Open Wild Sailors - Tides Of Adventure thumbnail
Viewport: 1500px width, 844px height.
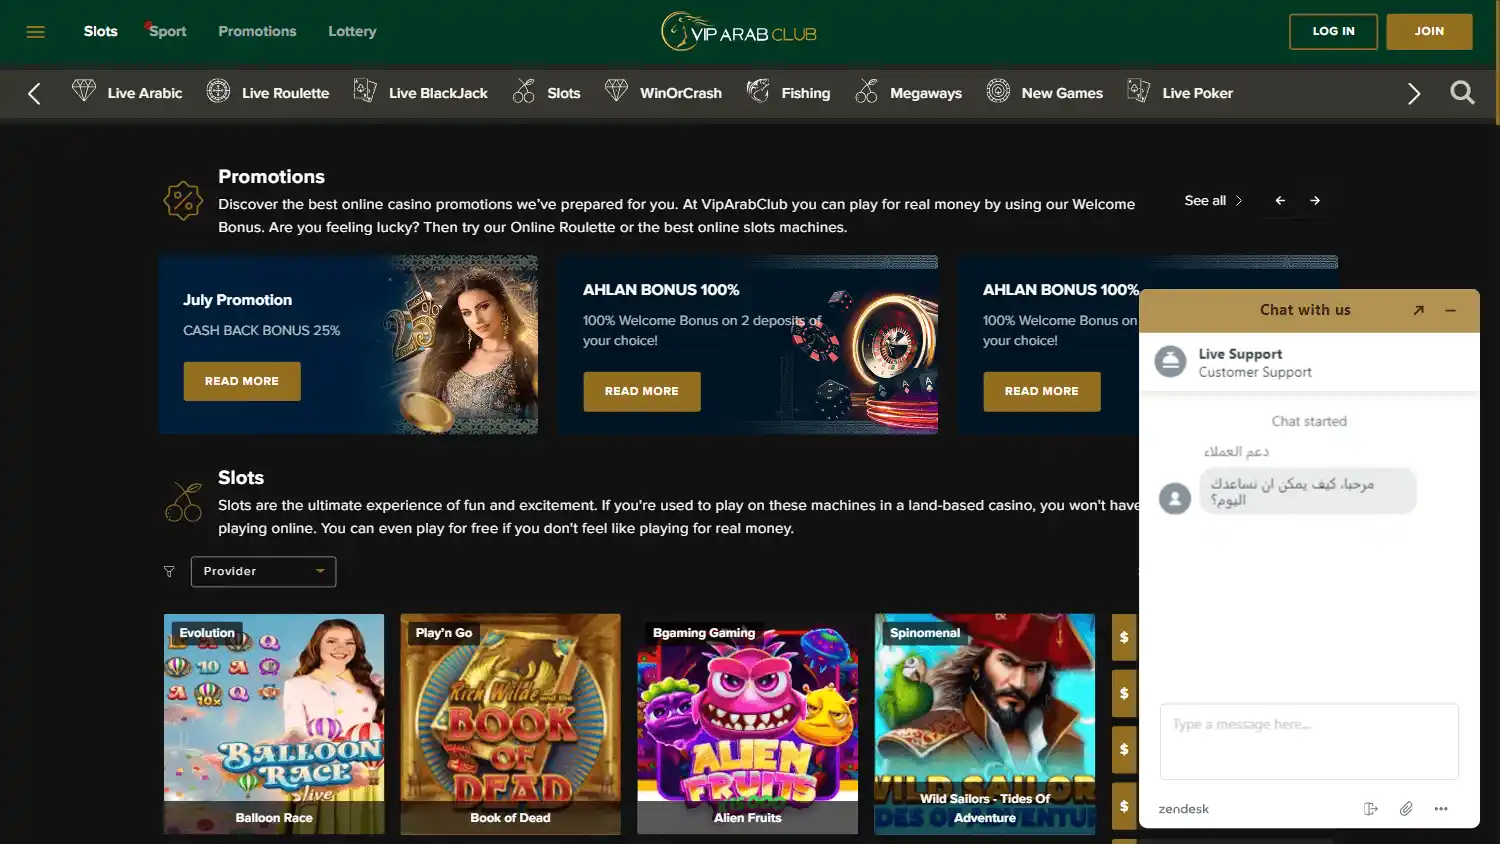click(984, 724)
